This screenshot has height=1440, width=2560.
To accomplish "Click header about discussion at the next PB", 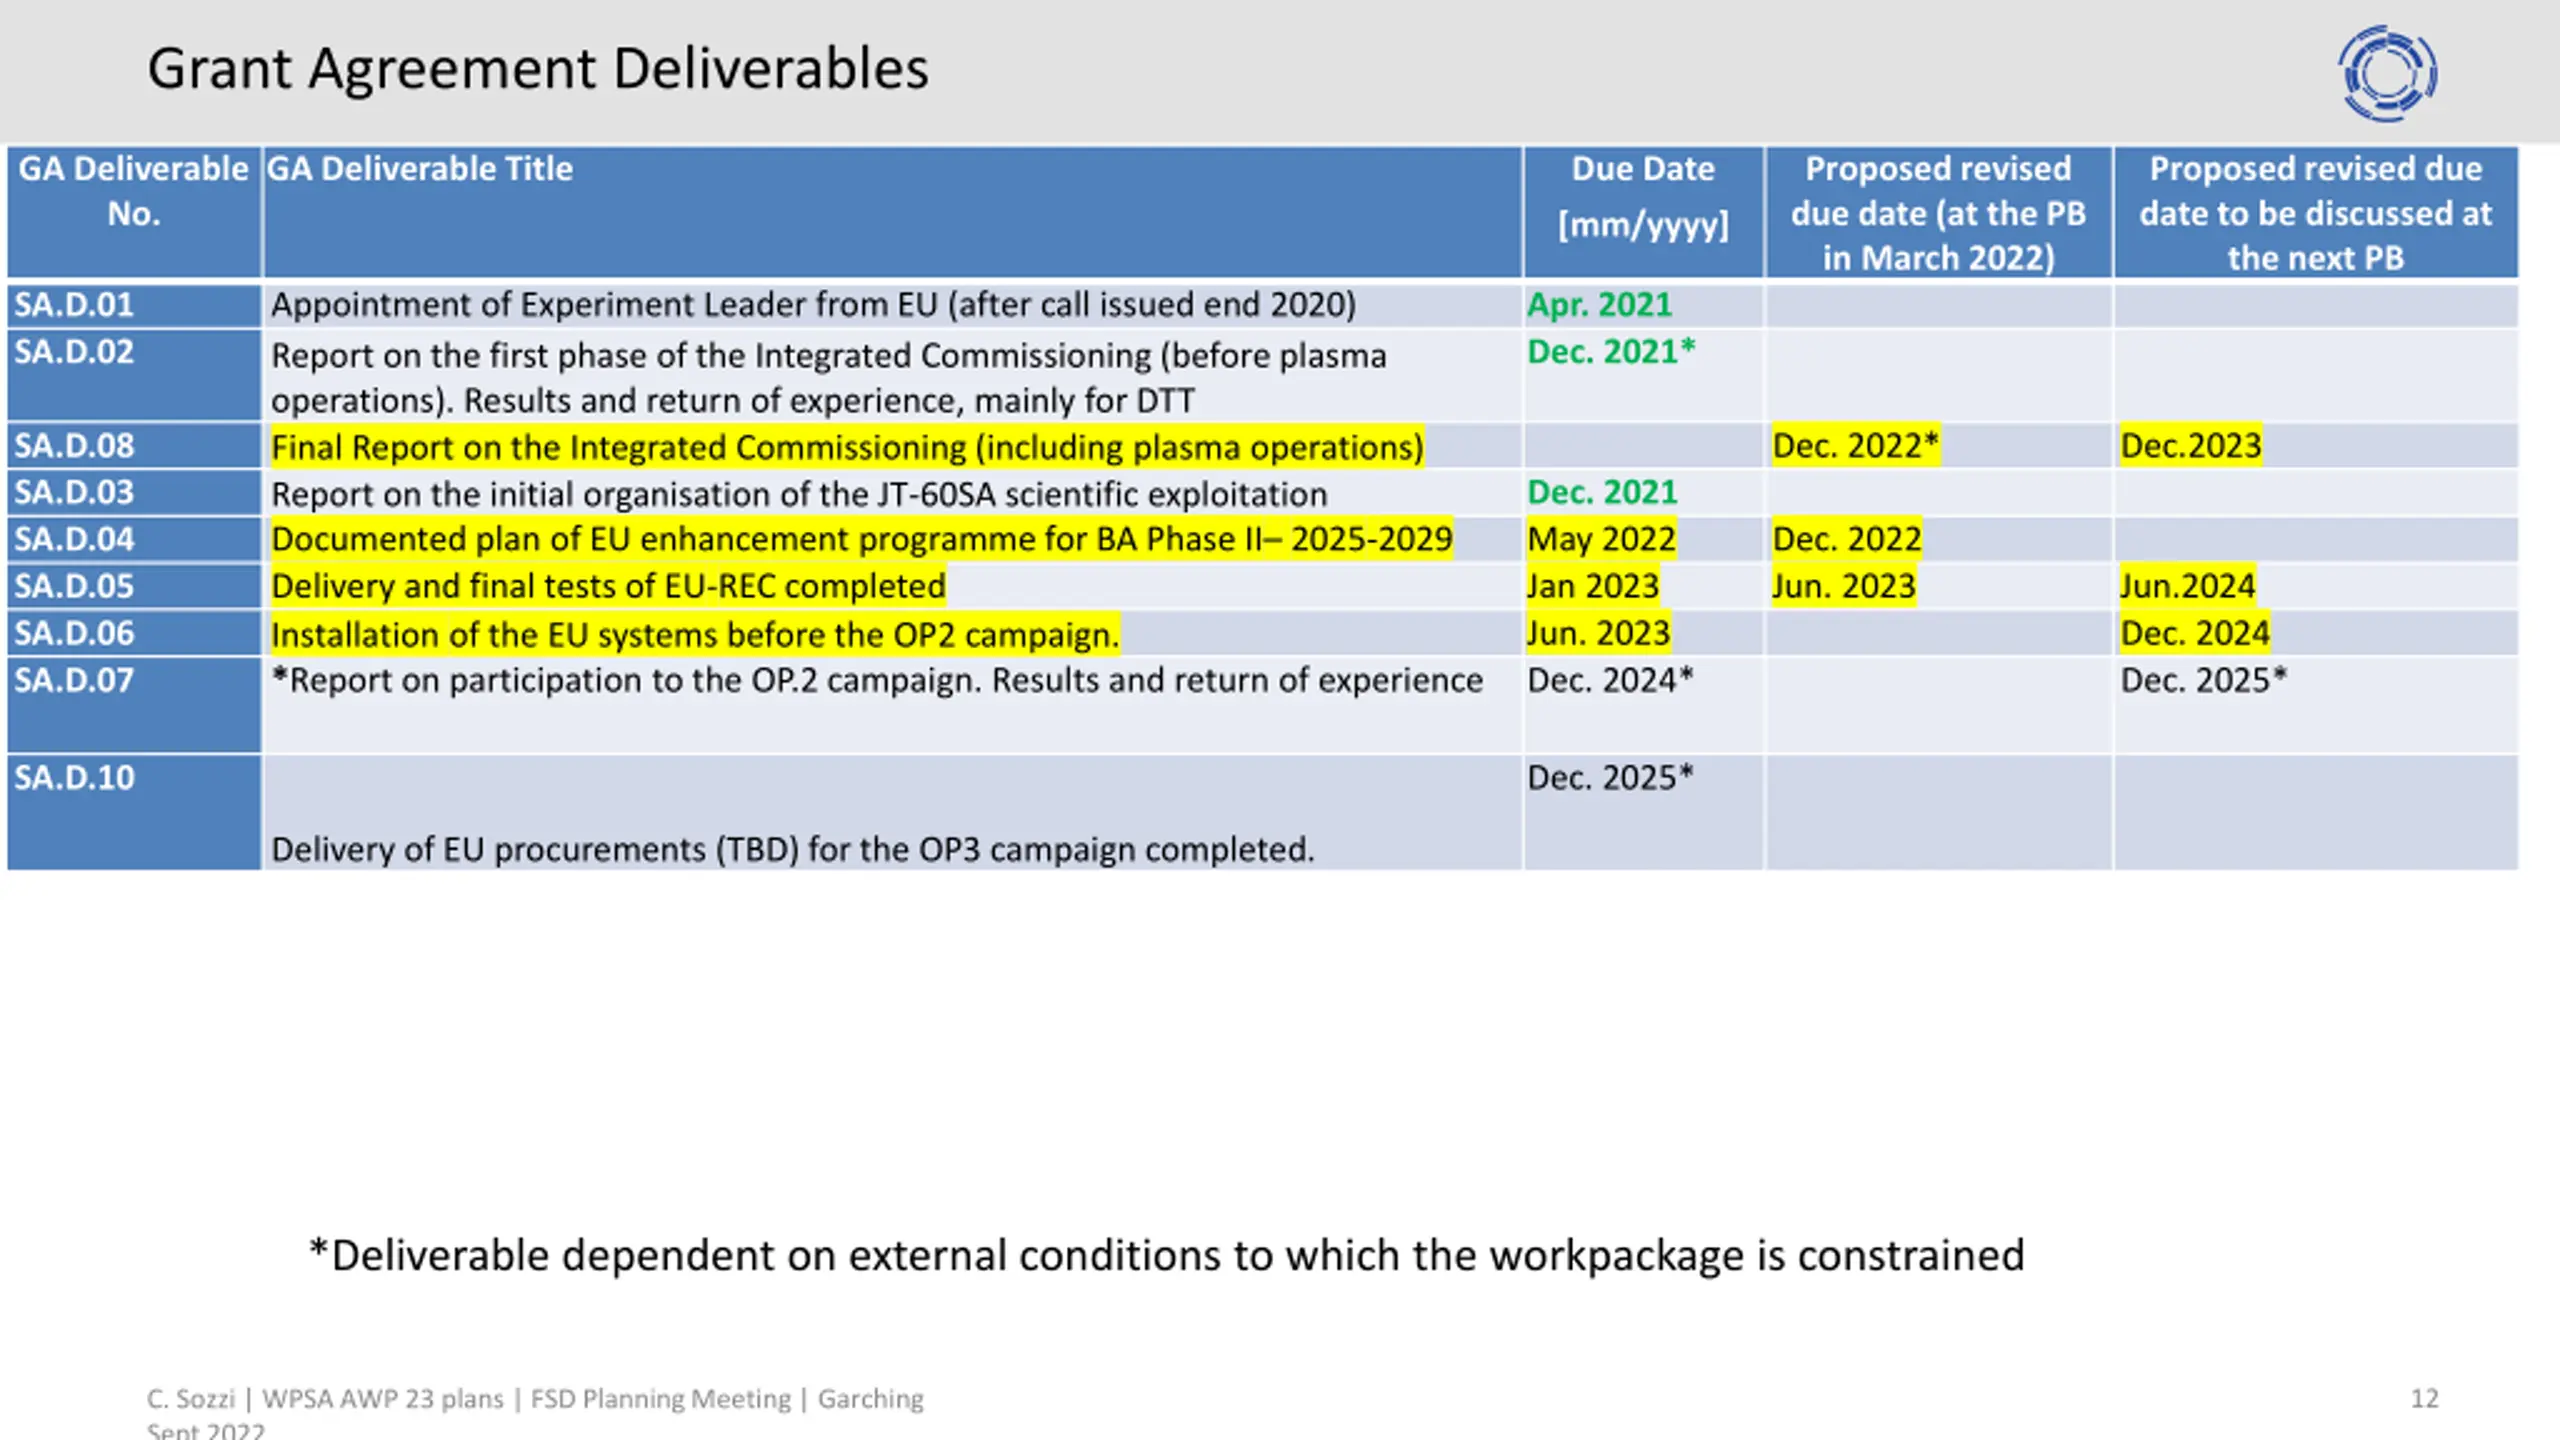I will point(2315,212).
